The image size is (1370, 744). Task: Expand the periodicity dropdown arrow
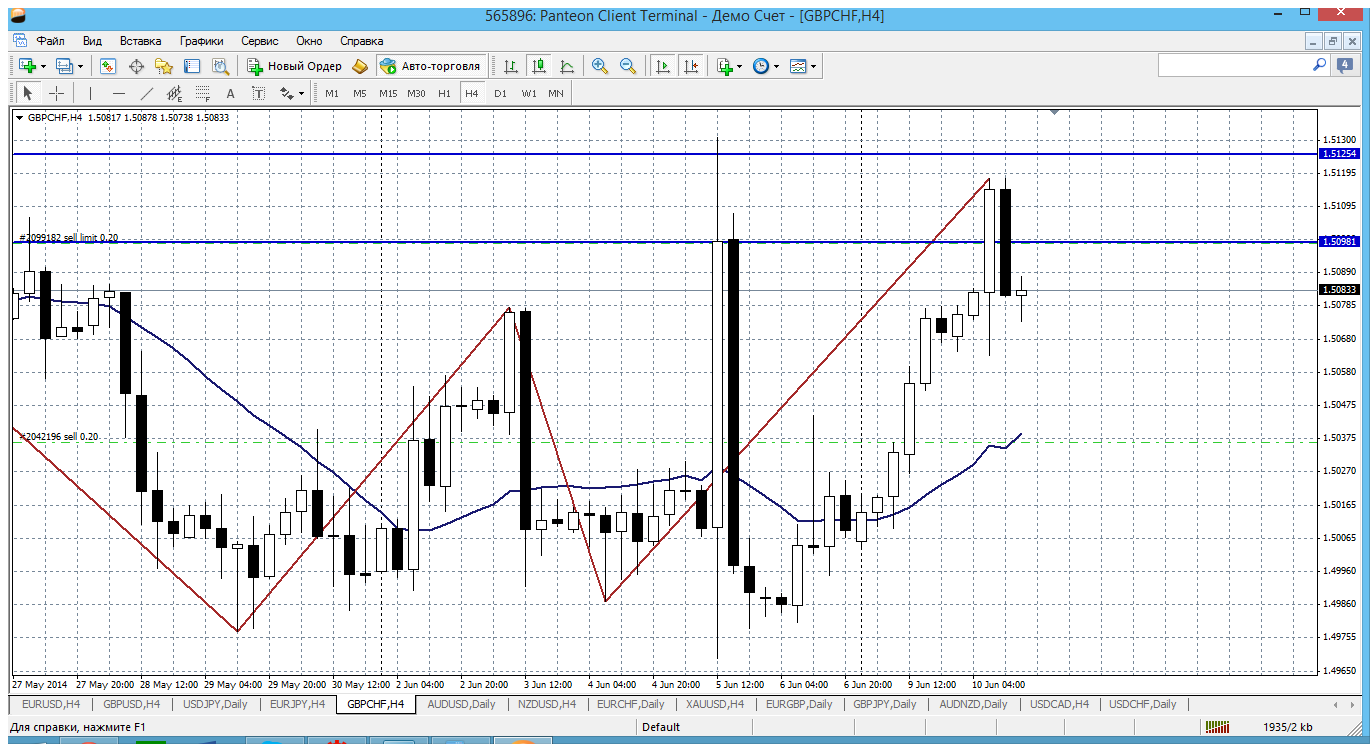pos(776,66)
